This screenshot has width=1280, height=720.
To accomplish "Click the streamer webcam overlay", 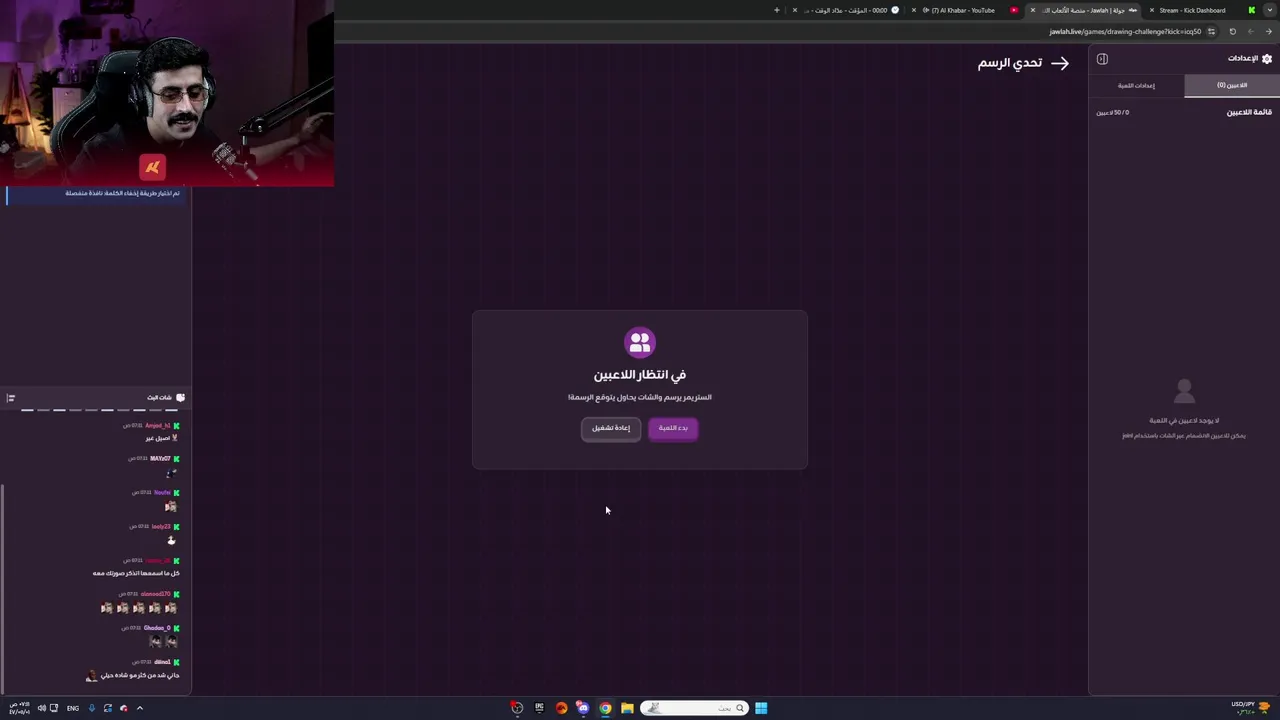I will (167, 93).
